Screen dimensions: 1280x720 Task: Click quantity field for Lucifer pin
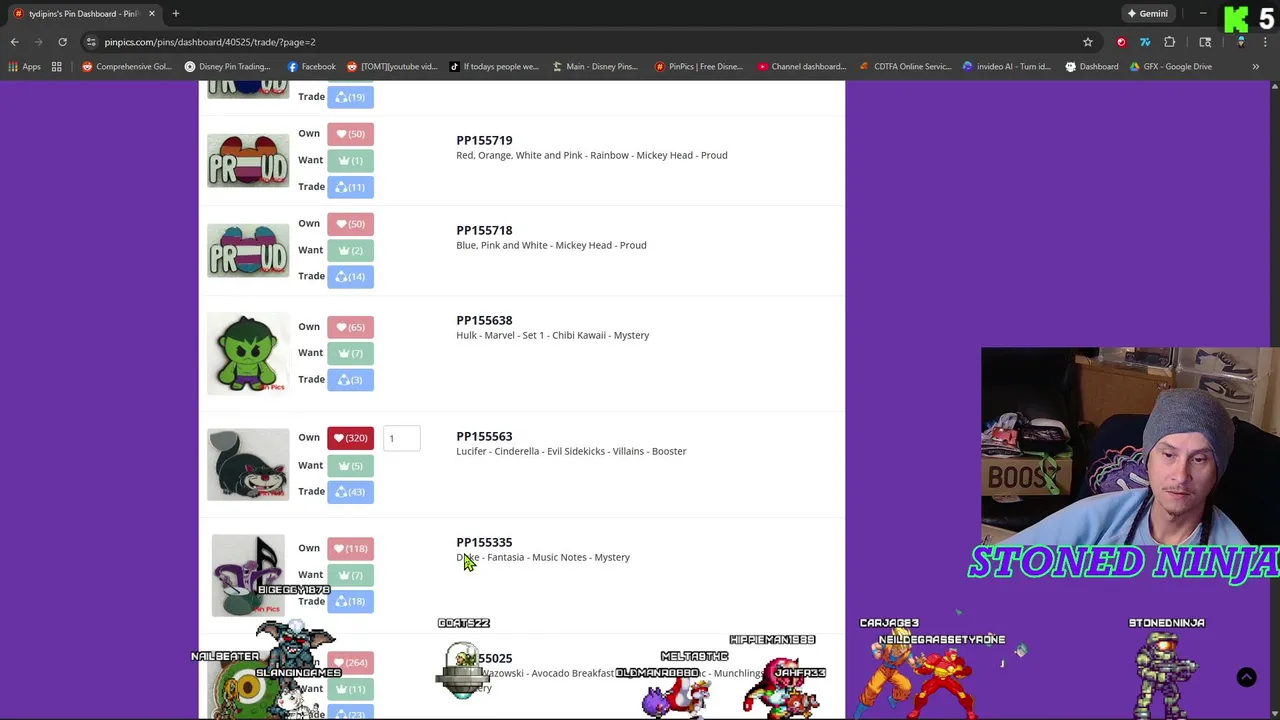pyautogui.click(x=402, y=438)
